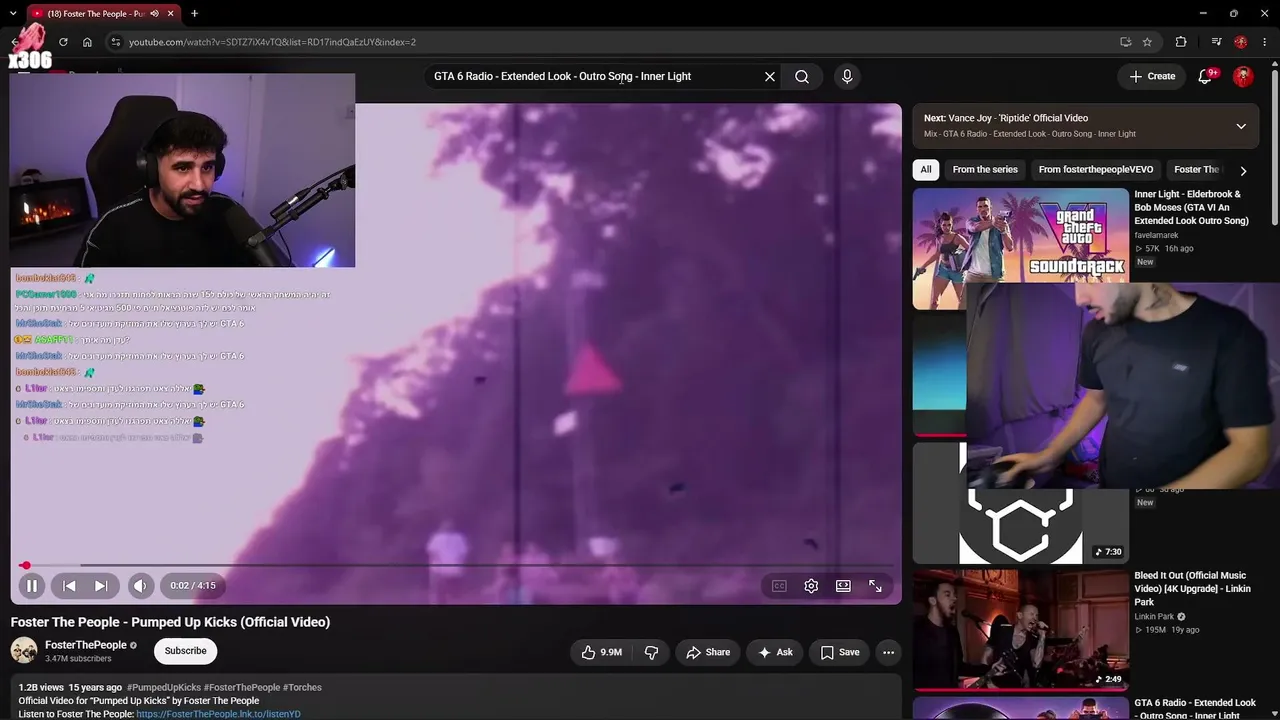Screen dimensions: 1280x720
Task: Open the Ask AI button
Action: point(775,652)
